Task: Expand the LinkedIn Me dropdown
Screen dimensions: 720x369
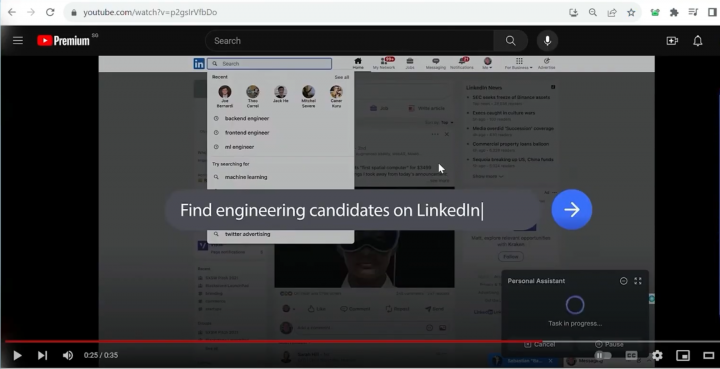Action: point(488,63)
